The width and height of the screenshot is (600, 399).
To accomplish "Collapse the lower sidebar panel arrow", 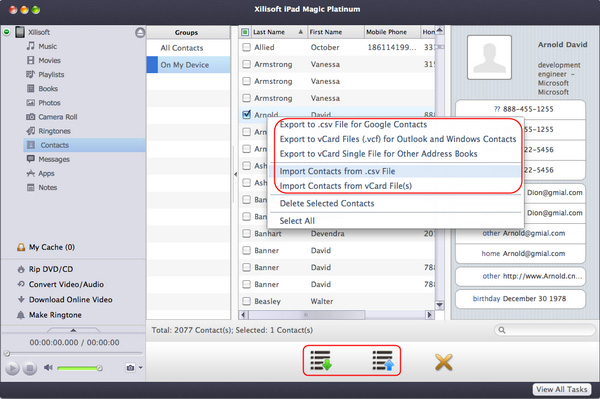I will pos(73,330).
